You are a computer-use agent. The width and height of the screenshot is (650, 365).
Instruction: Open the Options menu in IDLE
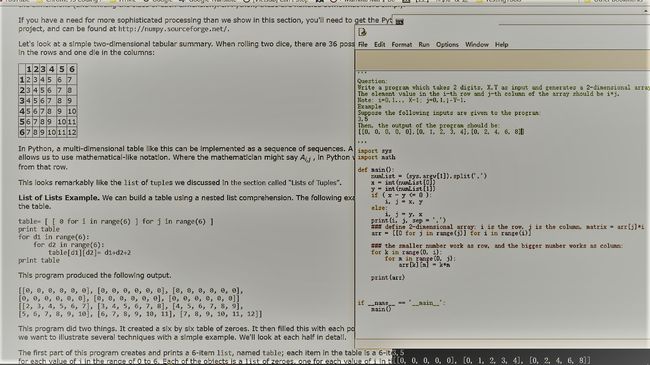[x=447, y=44]
